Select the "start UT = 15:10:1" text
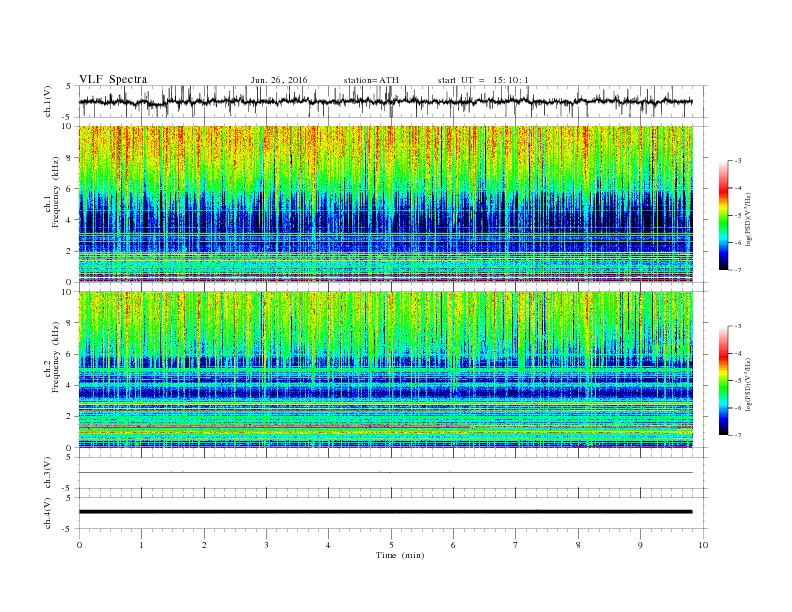Image resolution: width=792 pixels, height=612 pixels. click(x=483, y=80)
